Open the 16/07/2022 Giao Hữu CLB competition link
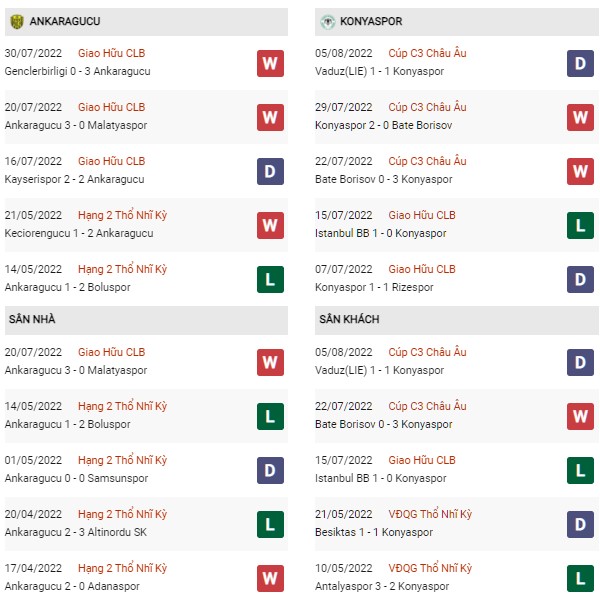The width and height of the screenshot is (600, 600). click(x=111, y=161)
